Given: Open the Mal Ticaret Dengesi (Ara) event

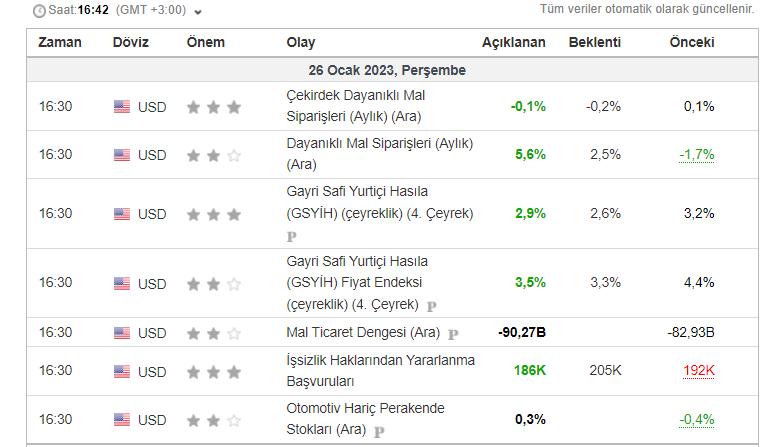Looking at the screenshot, I should click(x=363, y=333).
